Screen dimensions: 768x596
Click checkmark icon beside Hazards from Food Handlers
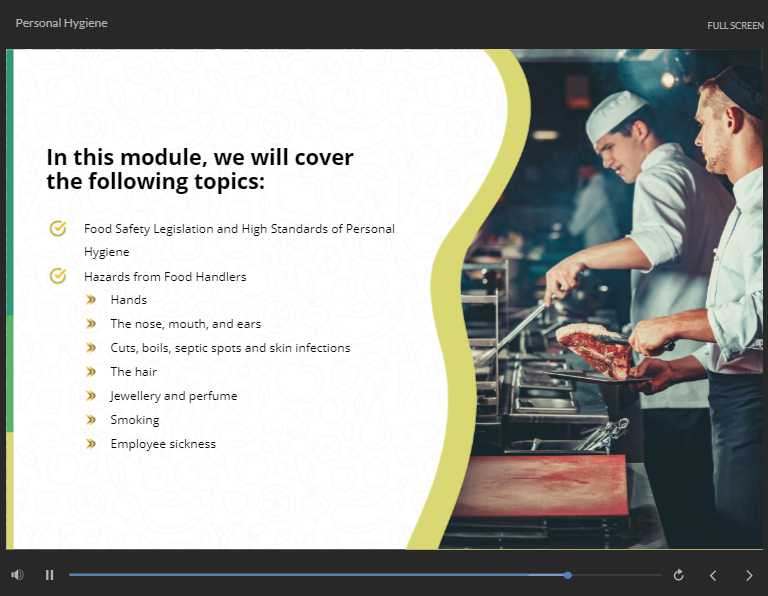coord(58,276)
